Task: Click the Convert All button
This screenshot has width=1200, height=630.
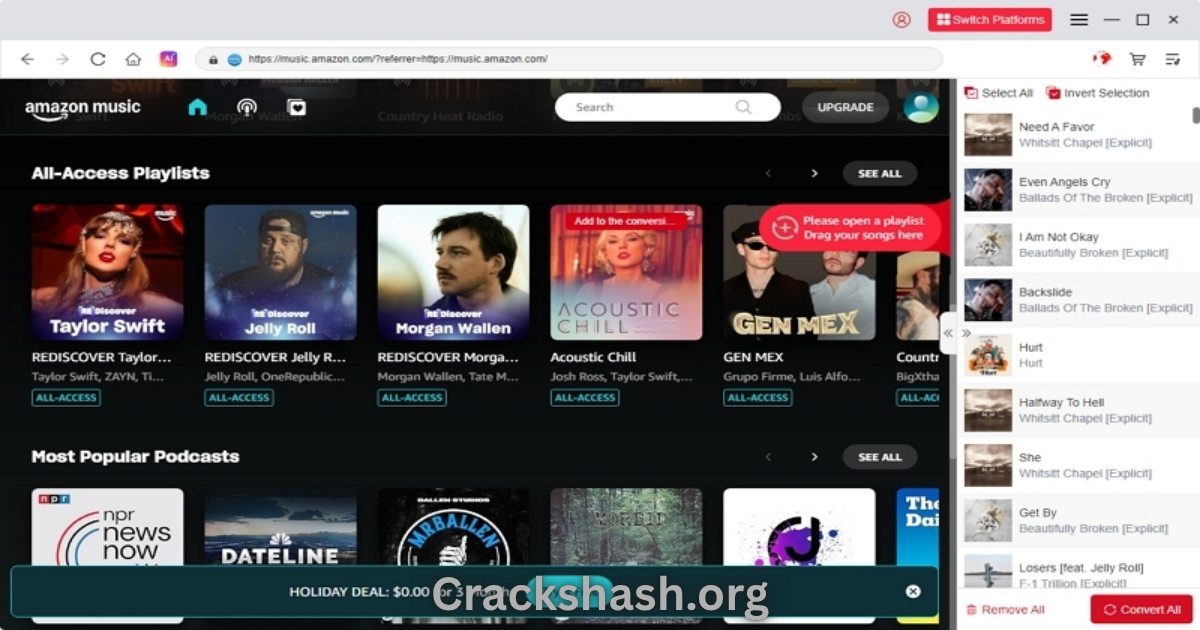Action: (1141, 609)
